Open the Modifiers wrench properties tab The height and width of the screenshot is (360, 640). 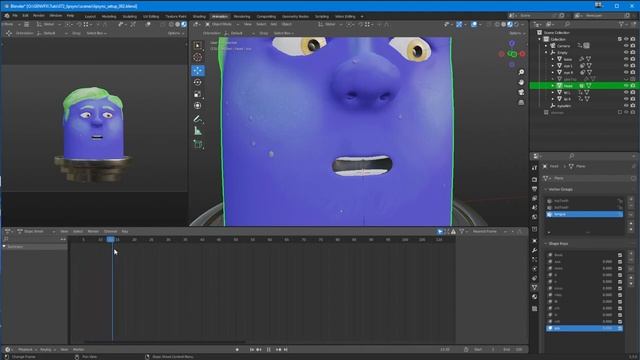535,250
